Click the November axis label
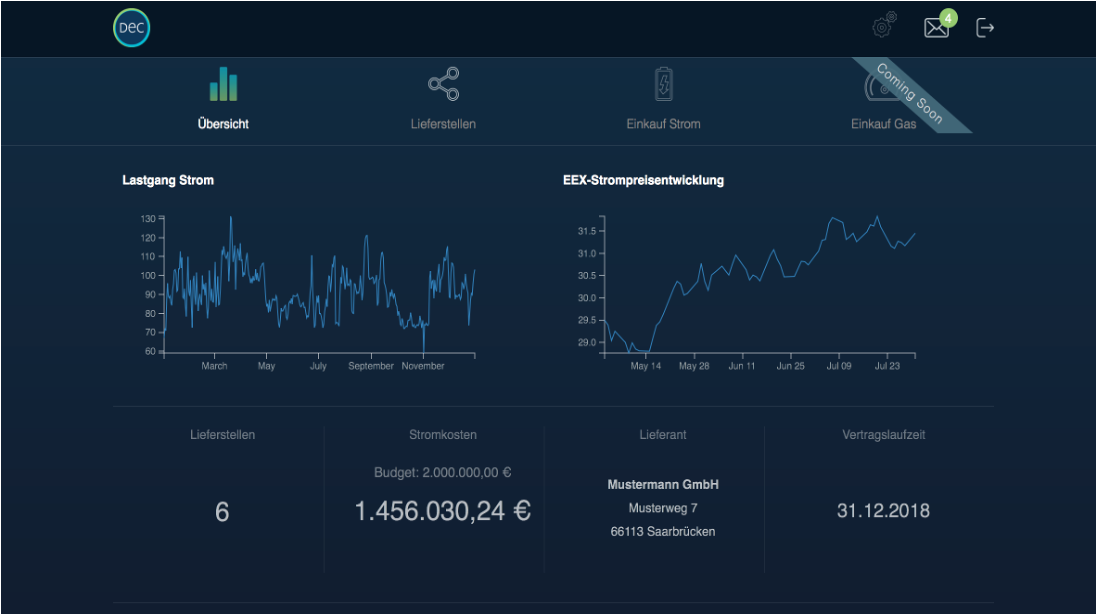 [423, 366]
